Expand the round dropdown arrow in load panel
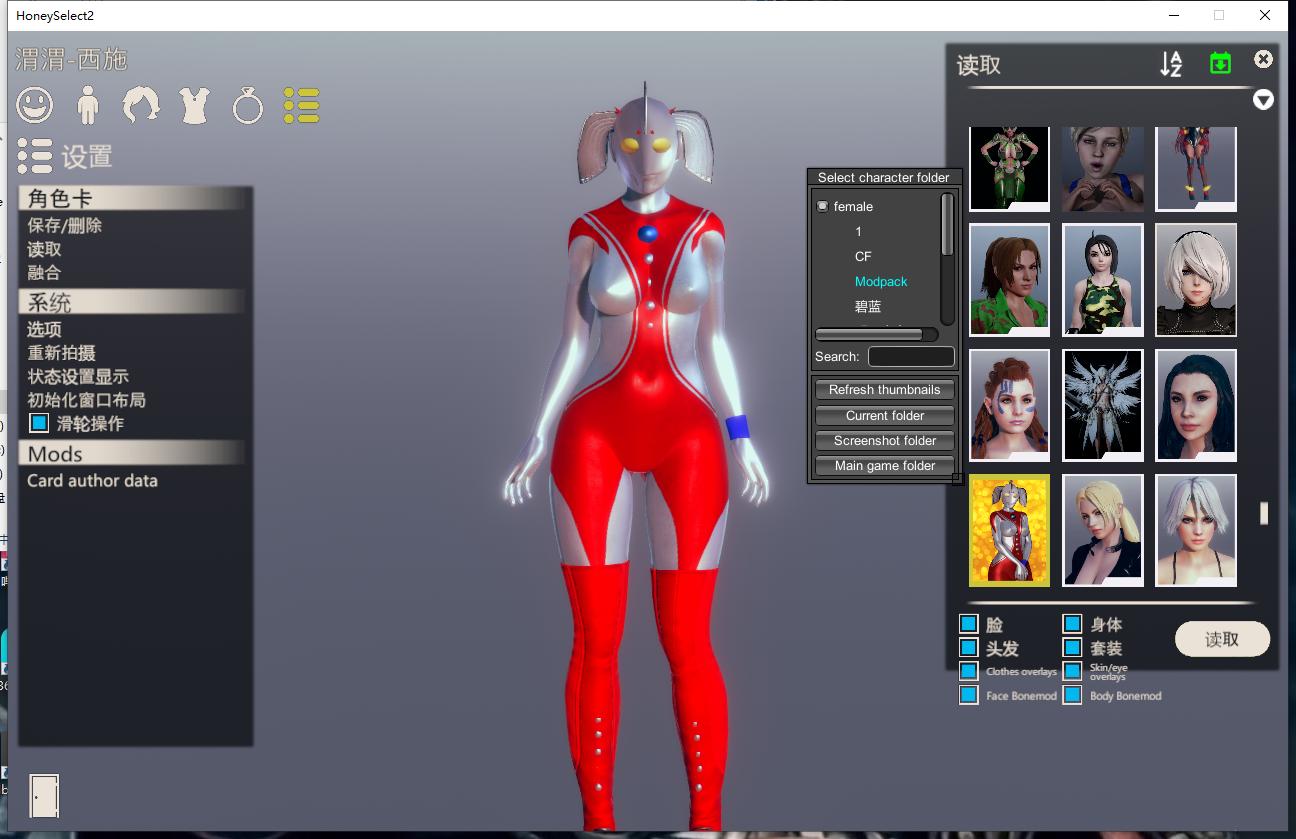Screen dimensions: 1296x839 pyautogui.click(x=1264, y=99)
